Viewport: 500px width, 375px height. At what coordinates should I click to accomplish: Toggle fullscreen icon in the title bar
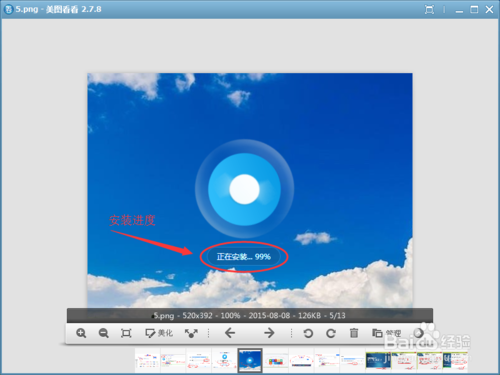pos(429,10)
